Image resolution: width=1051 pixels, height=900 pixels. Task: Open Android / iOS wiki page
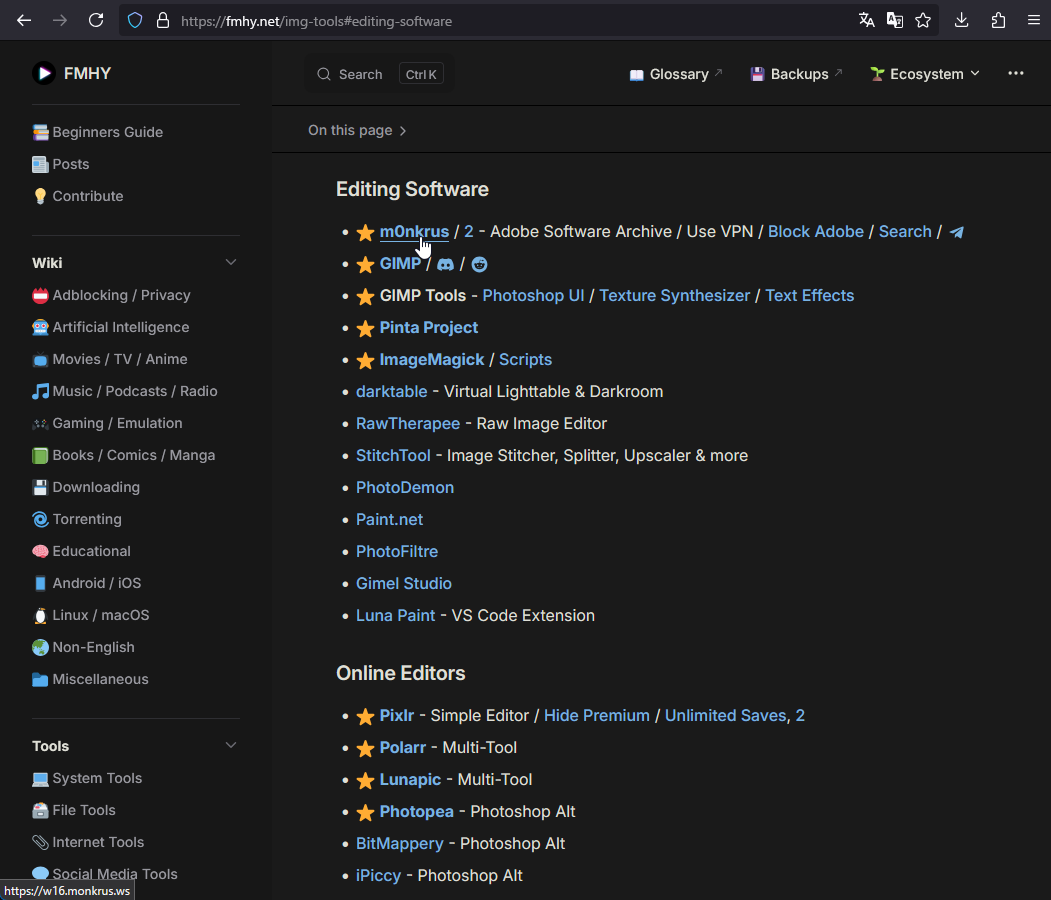[97, 583]
